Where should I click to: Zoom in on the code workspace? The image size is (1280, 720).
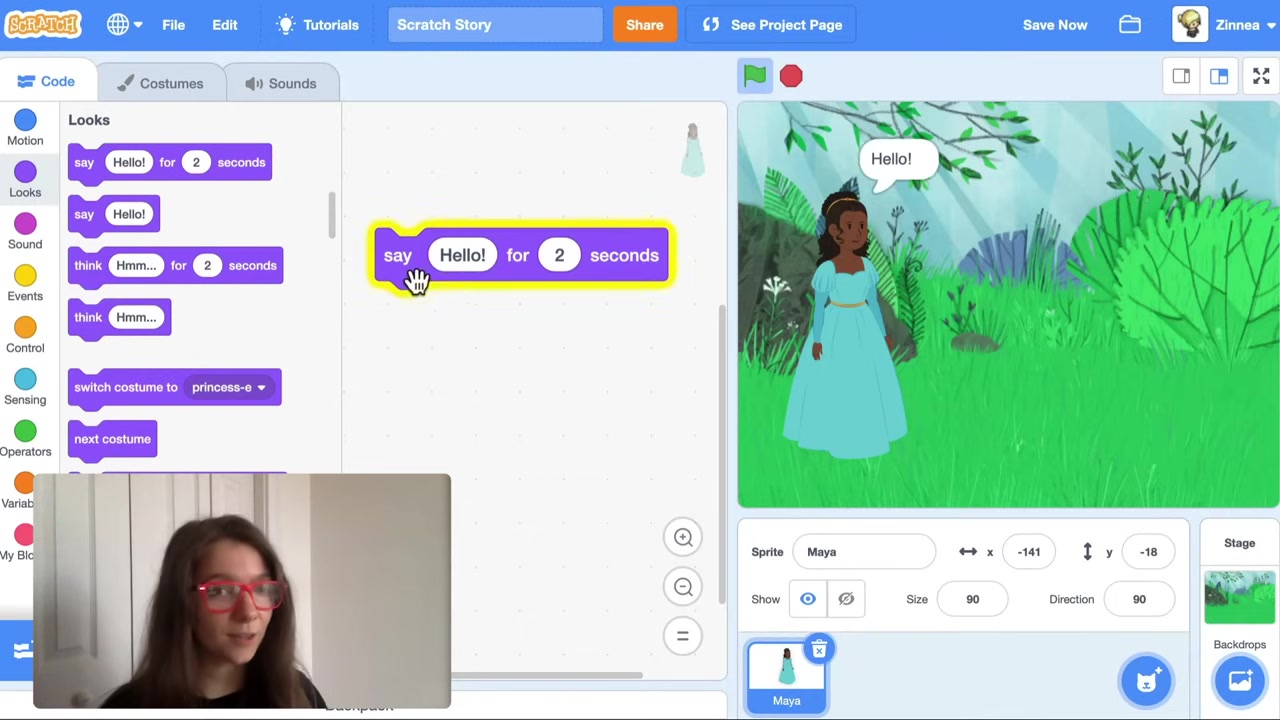tap(683, 537)
